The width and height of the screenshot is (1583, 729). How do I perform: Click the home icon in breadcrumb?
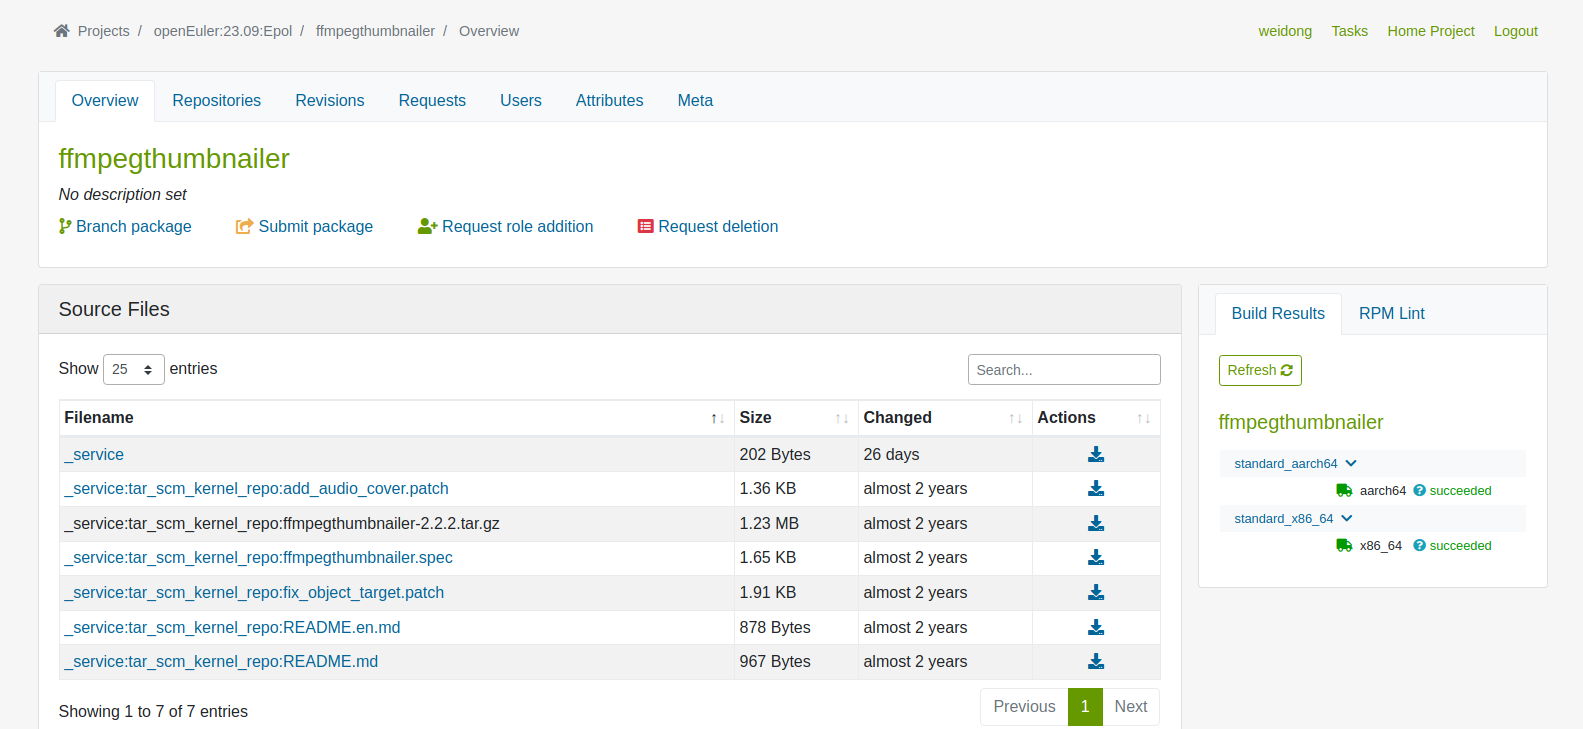(62, 31)
